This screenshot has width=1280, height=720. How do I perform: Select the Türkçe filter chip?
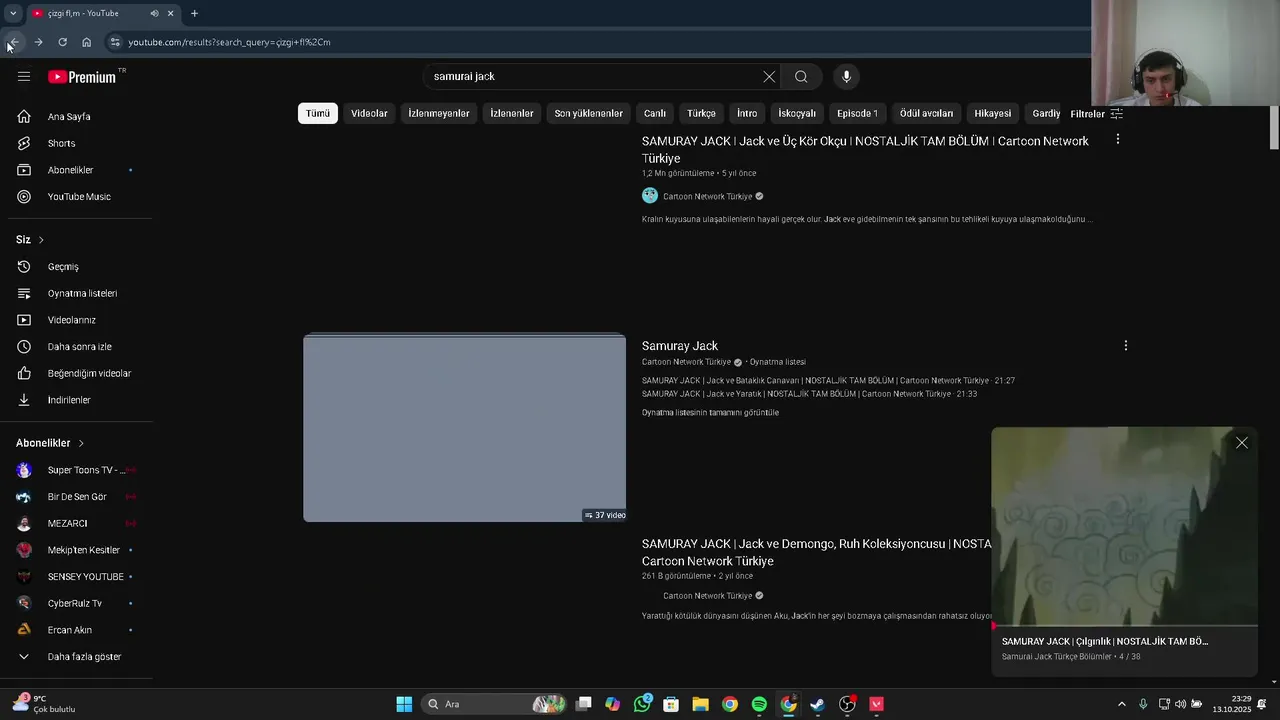coord(701,113)
